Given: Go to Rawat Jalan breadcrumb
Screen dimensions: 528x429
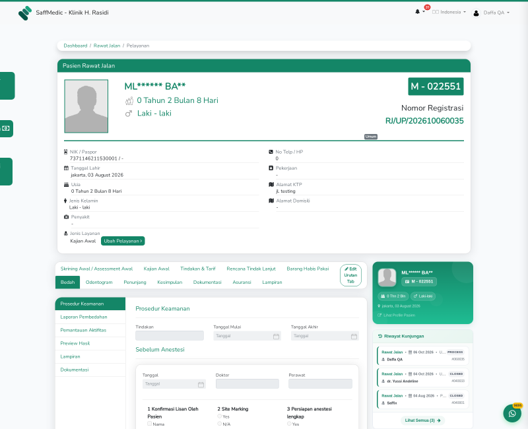Looking at the screenshot, I should pos(107,46).
